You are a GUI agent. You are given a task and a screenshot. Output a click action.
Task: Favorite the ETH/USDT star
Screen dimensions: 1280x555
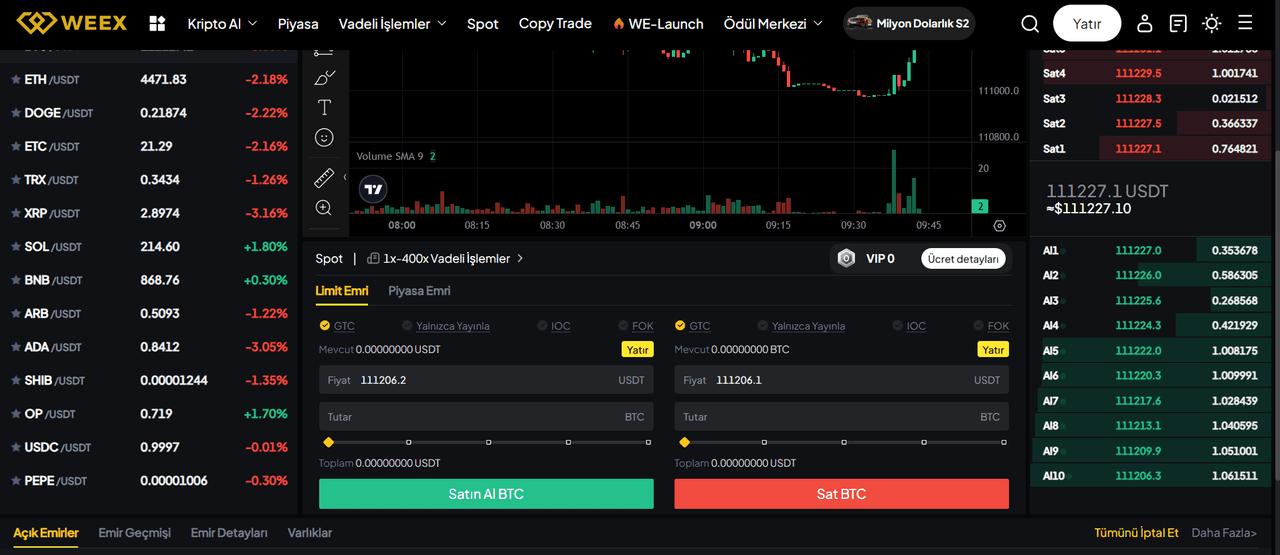(16, 79)
